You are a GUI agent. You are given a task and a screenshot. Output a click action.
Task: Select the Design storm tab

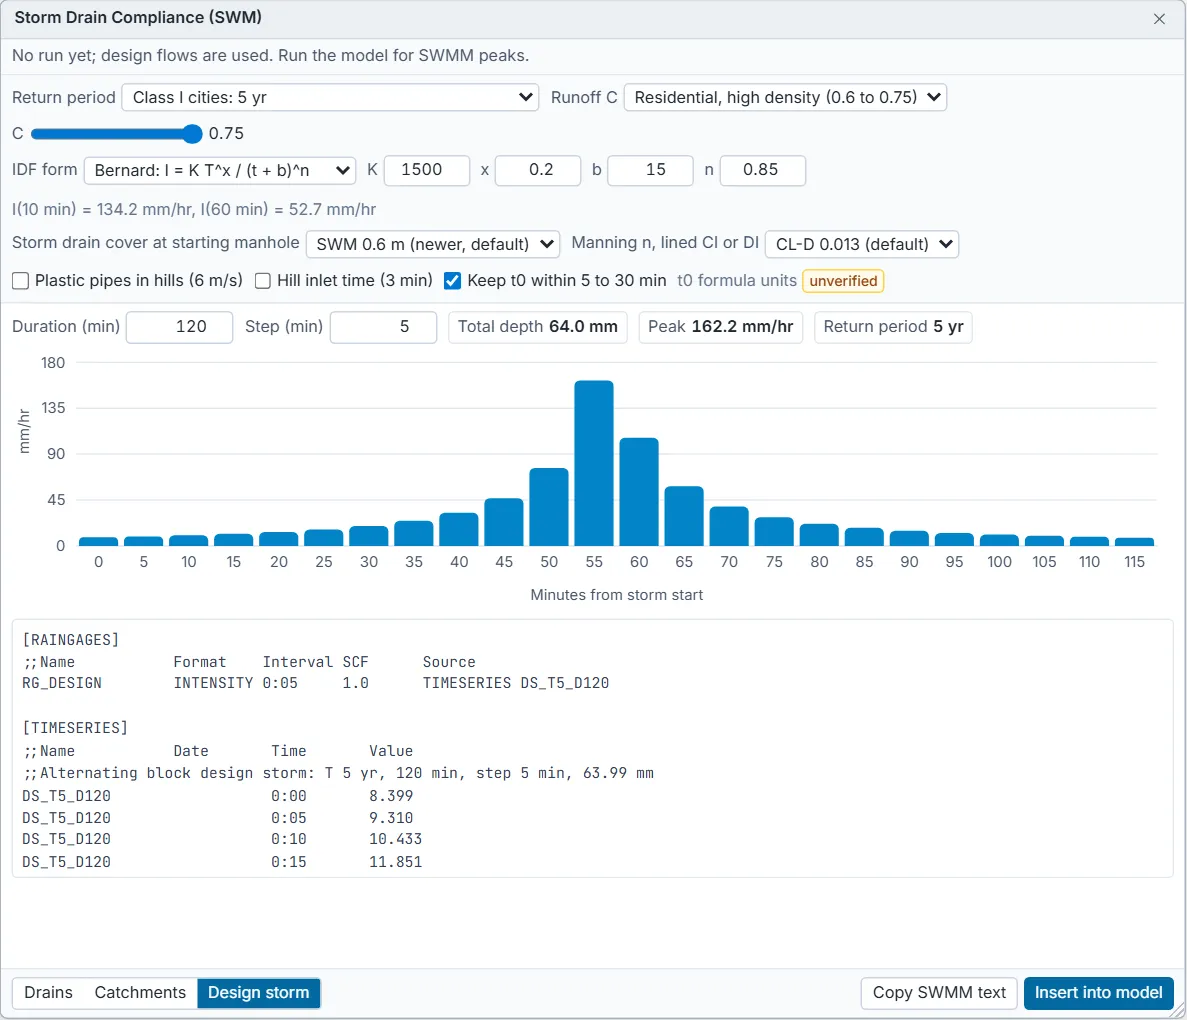pyautogui.click(x=259, y=993)
